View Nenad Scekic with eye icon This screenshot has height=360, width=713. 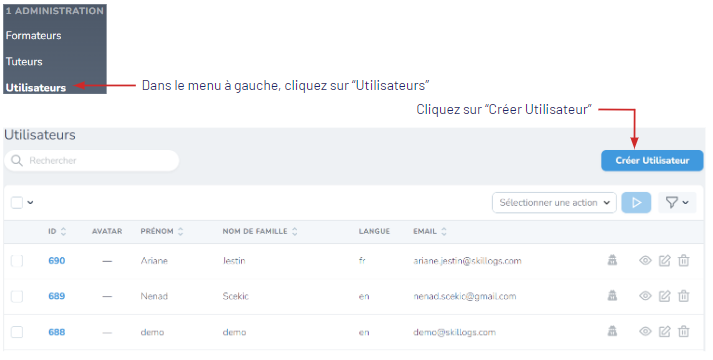[645, 296]
